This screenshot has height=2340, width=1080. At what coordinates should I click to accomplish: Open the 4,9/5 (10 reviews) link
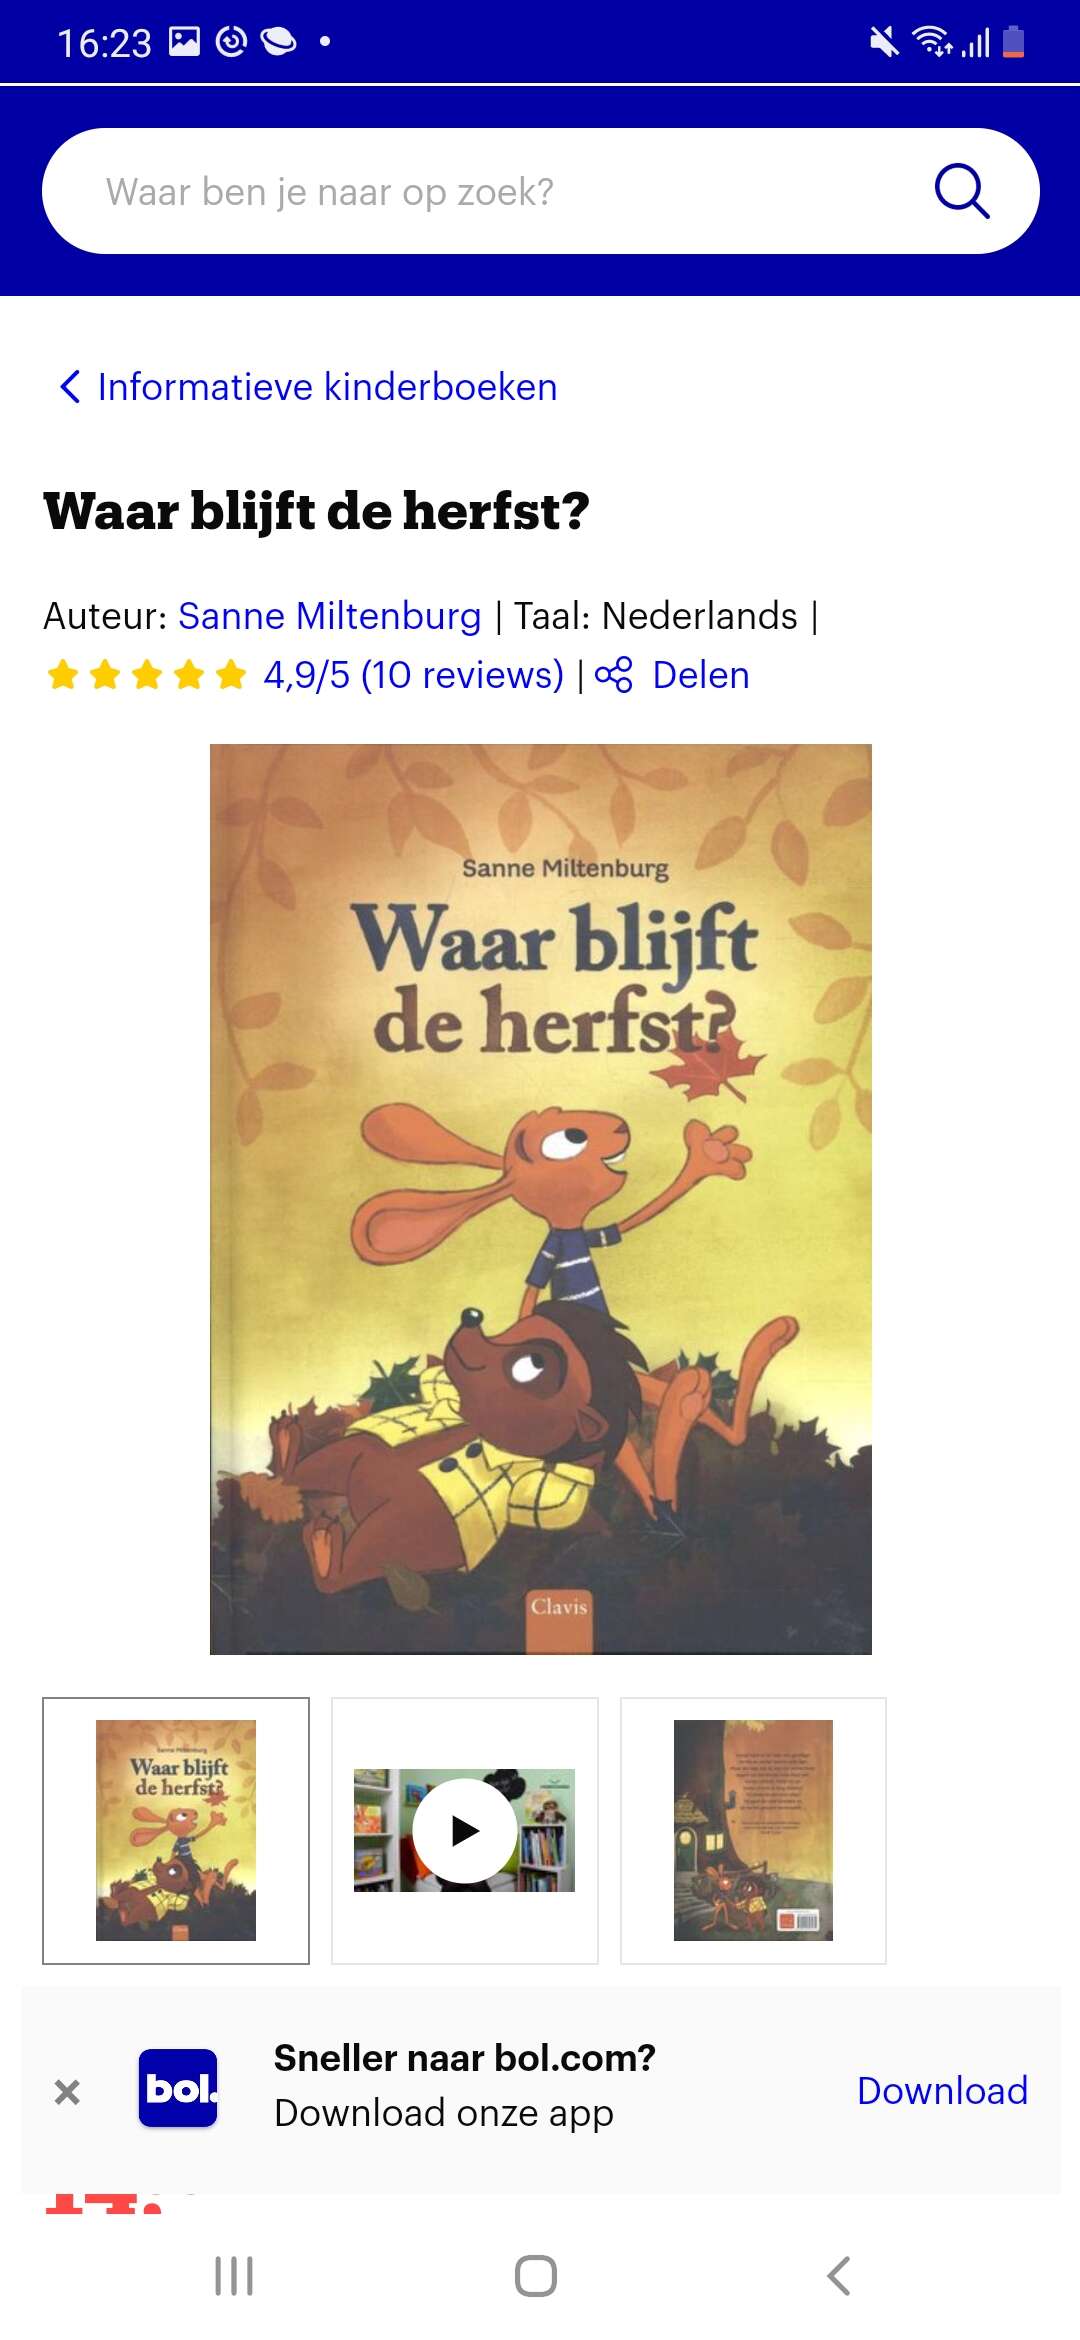click(x=414, y=675)
